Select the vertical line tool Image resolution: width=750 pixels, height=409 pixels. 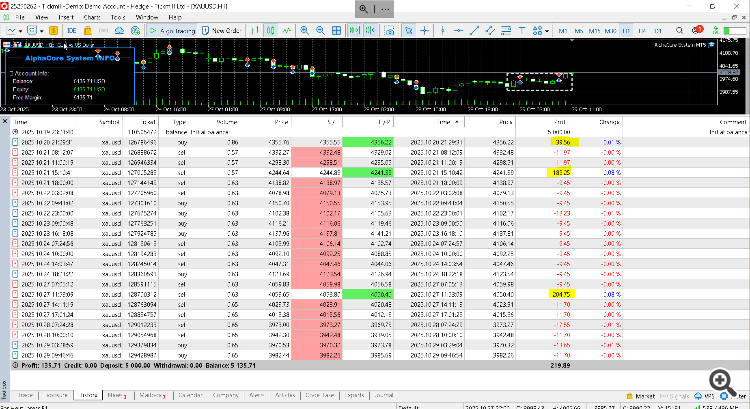click(x=442, y=31)
